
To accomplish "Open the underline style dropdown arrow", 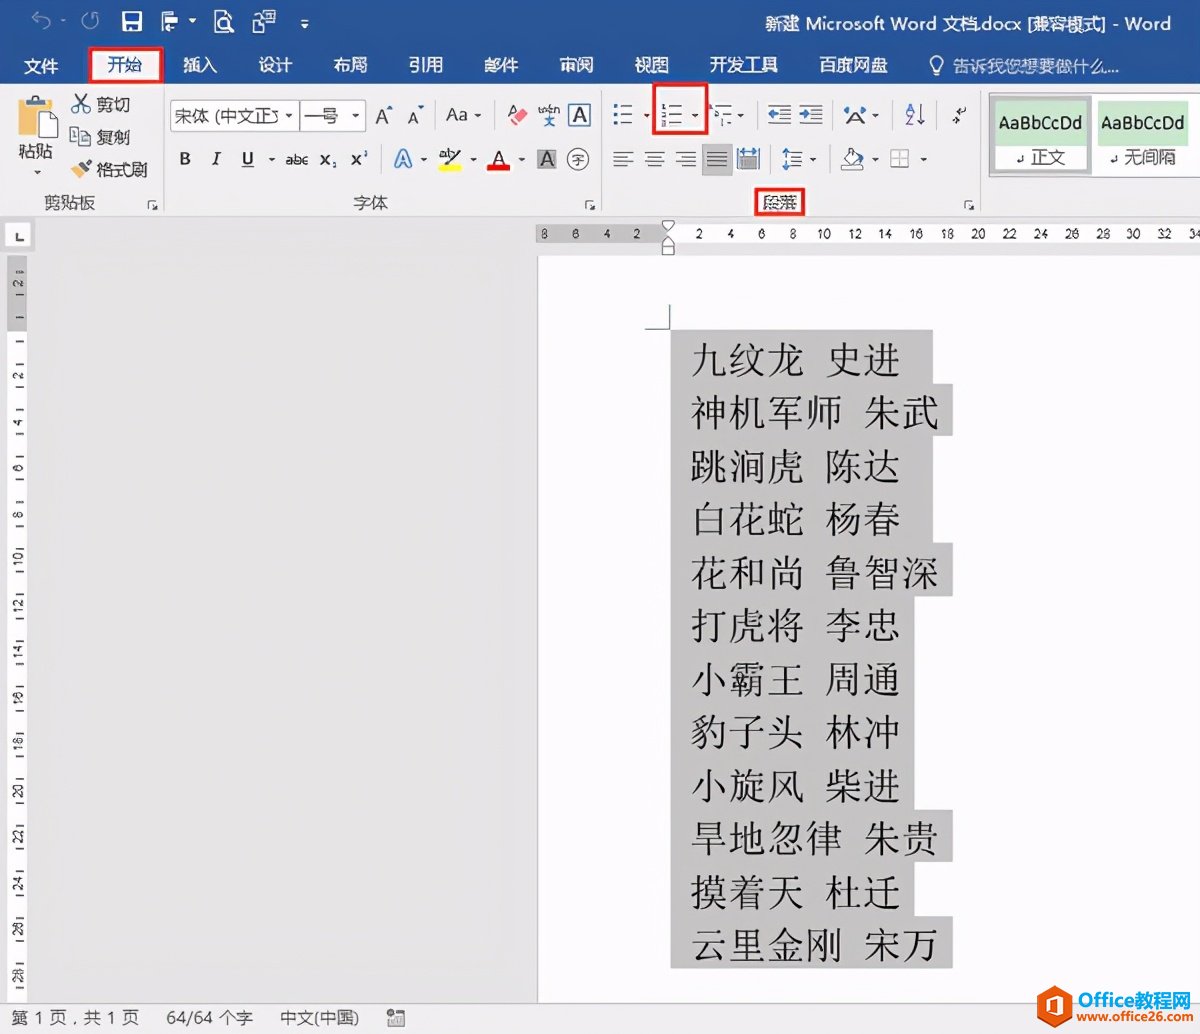I will point(271,159).
